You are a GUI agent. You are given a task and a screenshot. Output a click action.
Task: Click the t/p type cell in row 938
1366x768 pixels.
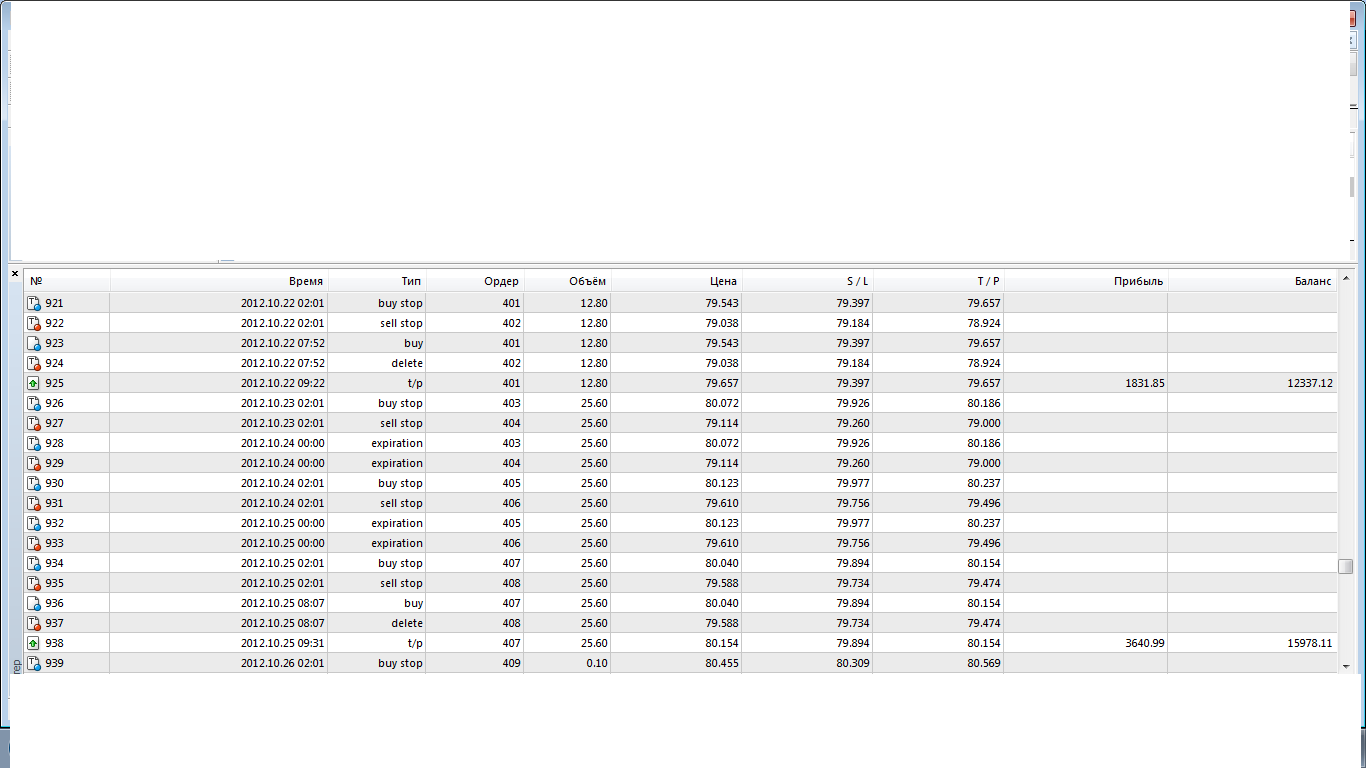point(377,643)
